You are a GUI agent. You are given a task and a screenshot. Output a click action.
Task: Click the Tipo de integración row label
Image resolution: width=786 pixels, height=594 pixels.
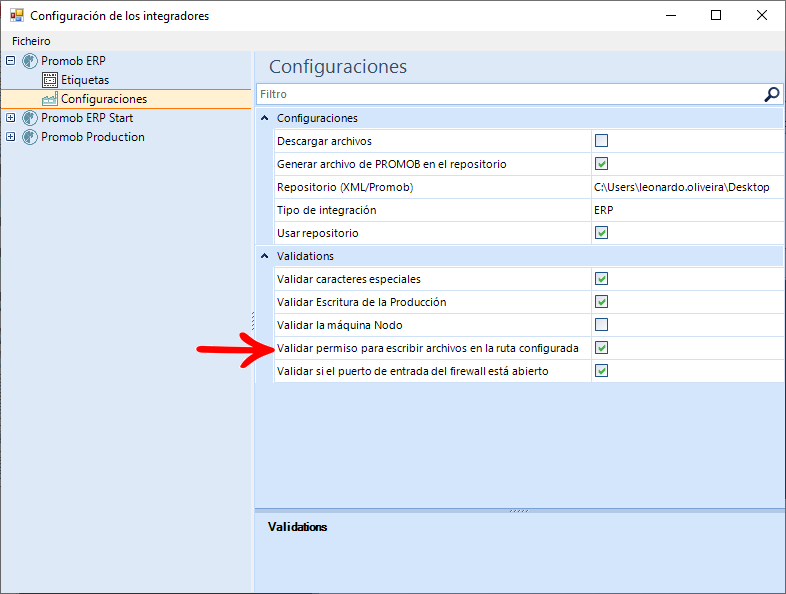[x=326, y=210]
